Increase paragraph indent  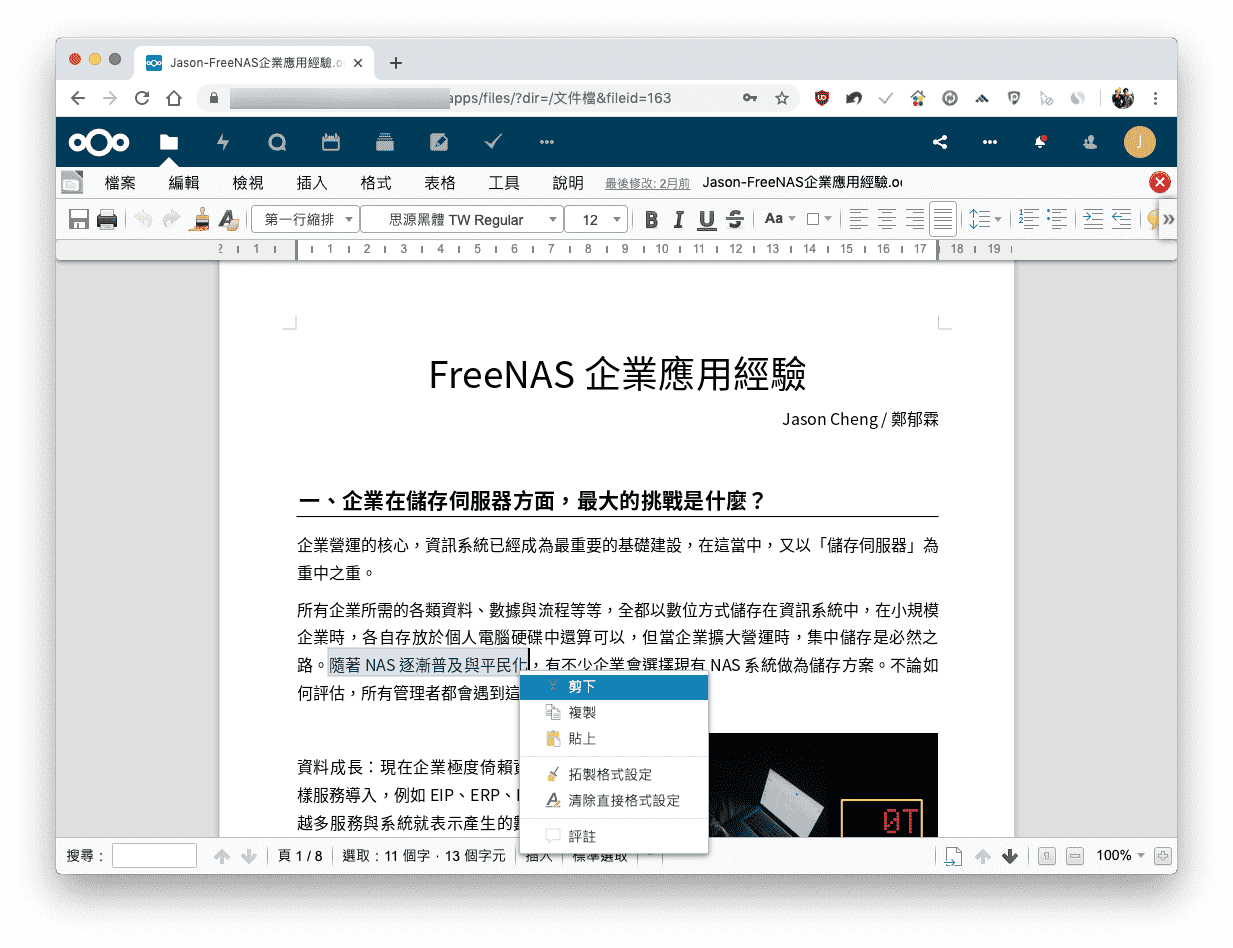1093,219
